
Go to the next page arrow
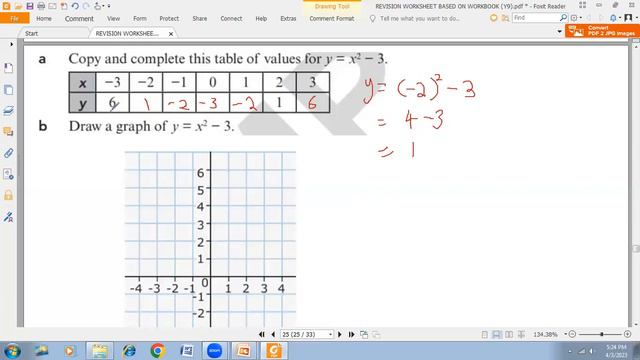click(340, 334)
